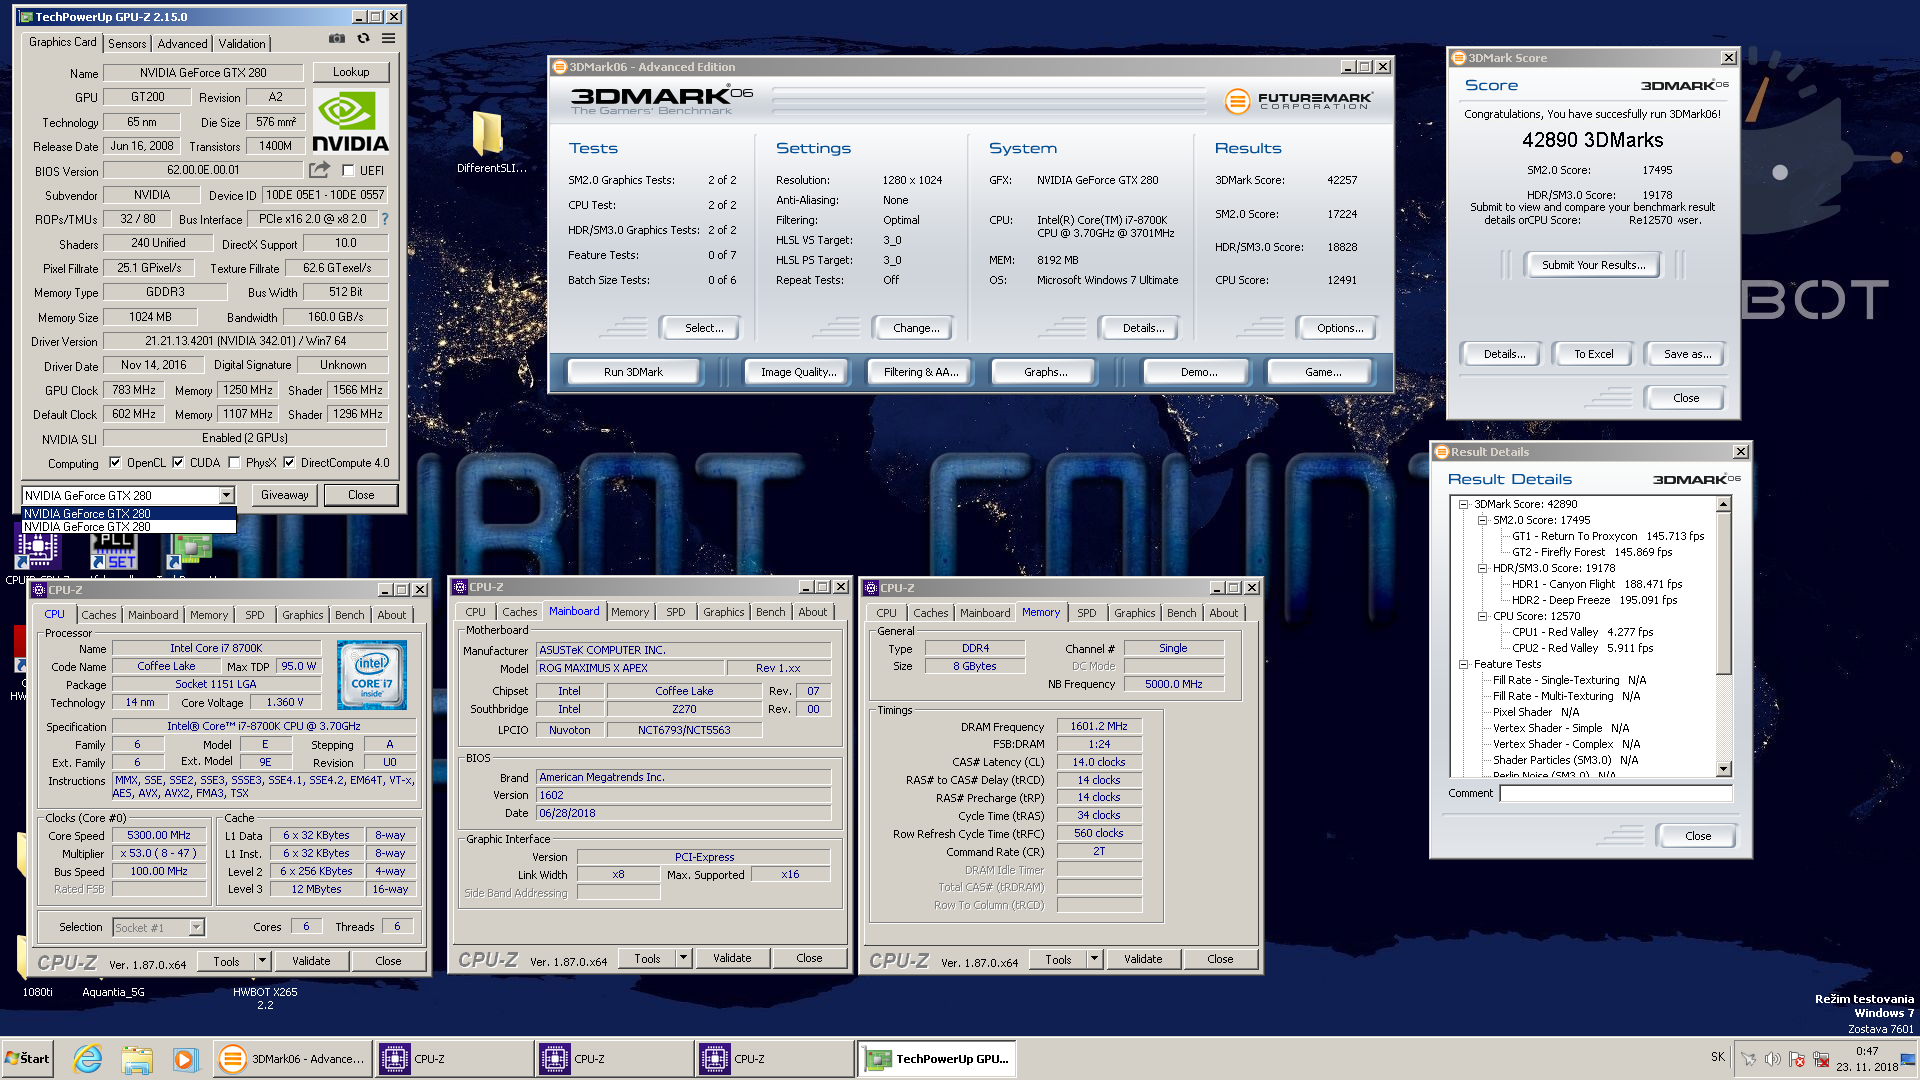Viewport: 1920px width, 1080px height.
Task: Click the Intel Core i7 logo in CPU-Z
Action: [372, 676]
